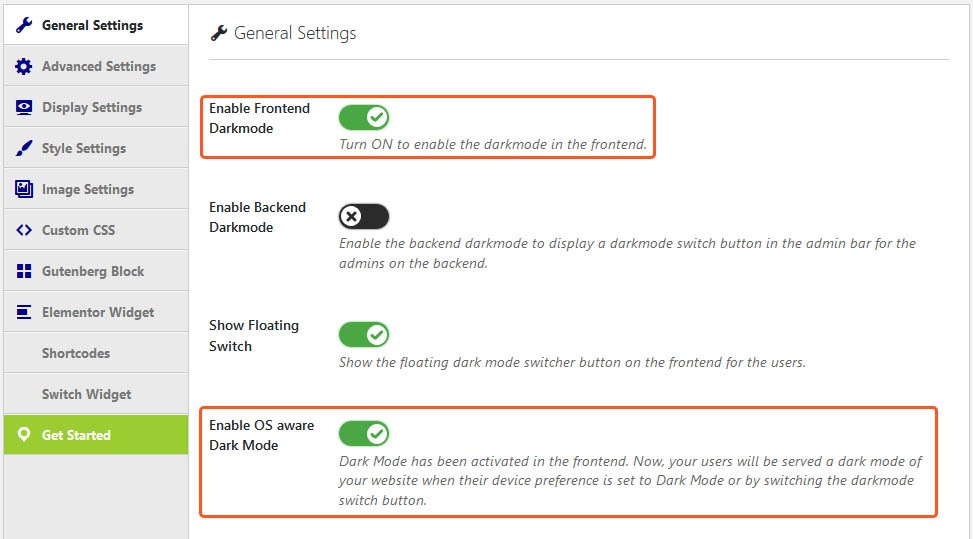This screenshot has width=973, height=539.
Task: Toggle the Enable Frontend Darkmode switch
Action: 364,117
